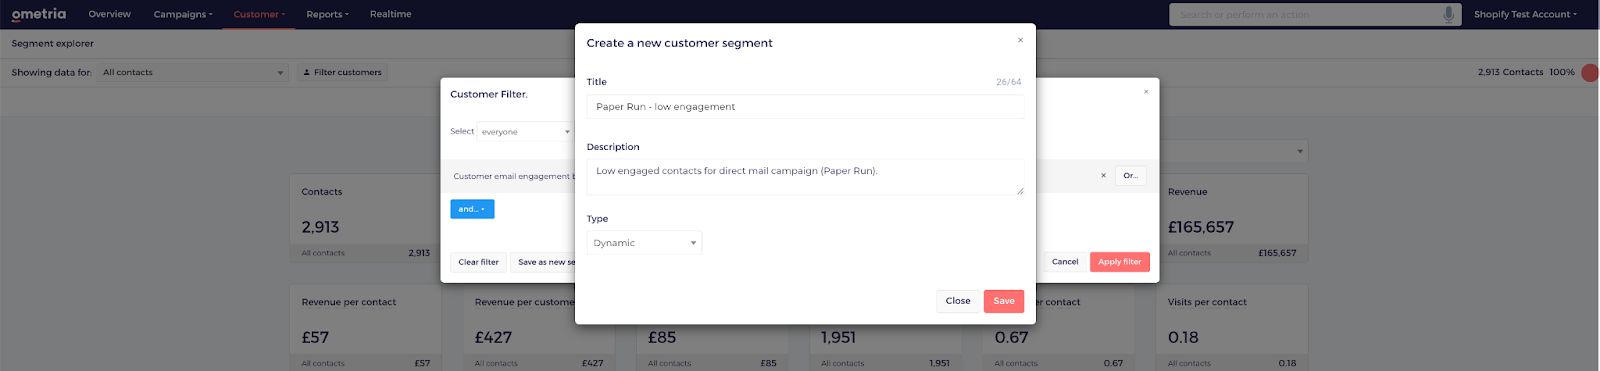Open the Type Dynamic dropdown
Viewport: 1600px width, 371px height.
click(x=644, y=243)
